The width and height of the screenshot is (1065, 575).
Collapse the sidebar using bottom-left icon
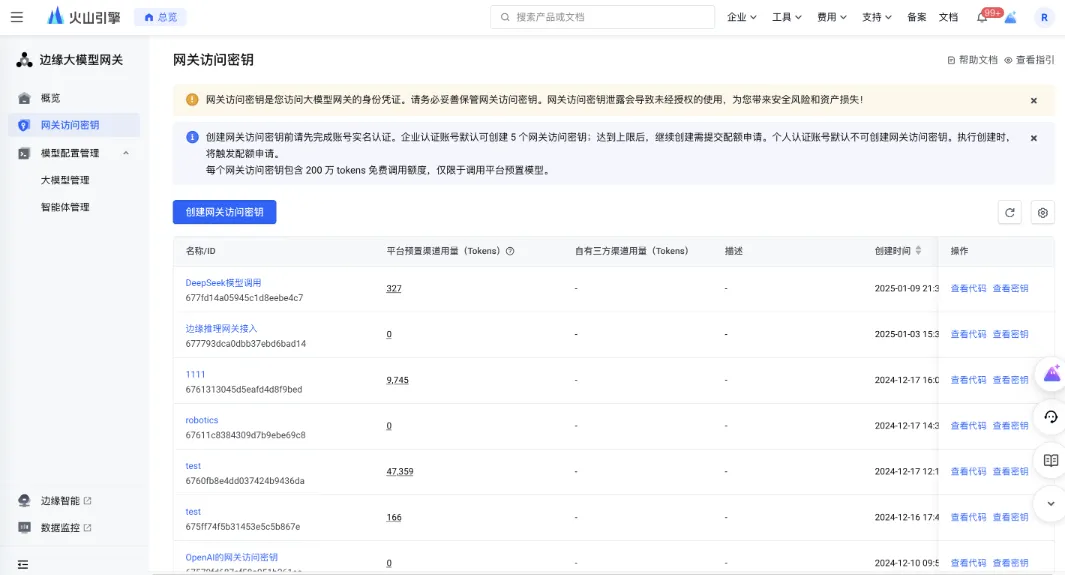pos(23,565)
